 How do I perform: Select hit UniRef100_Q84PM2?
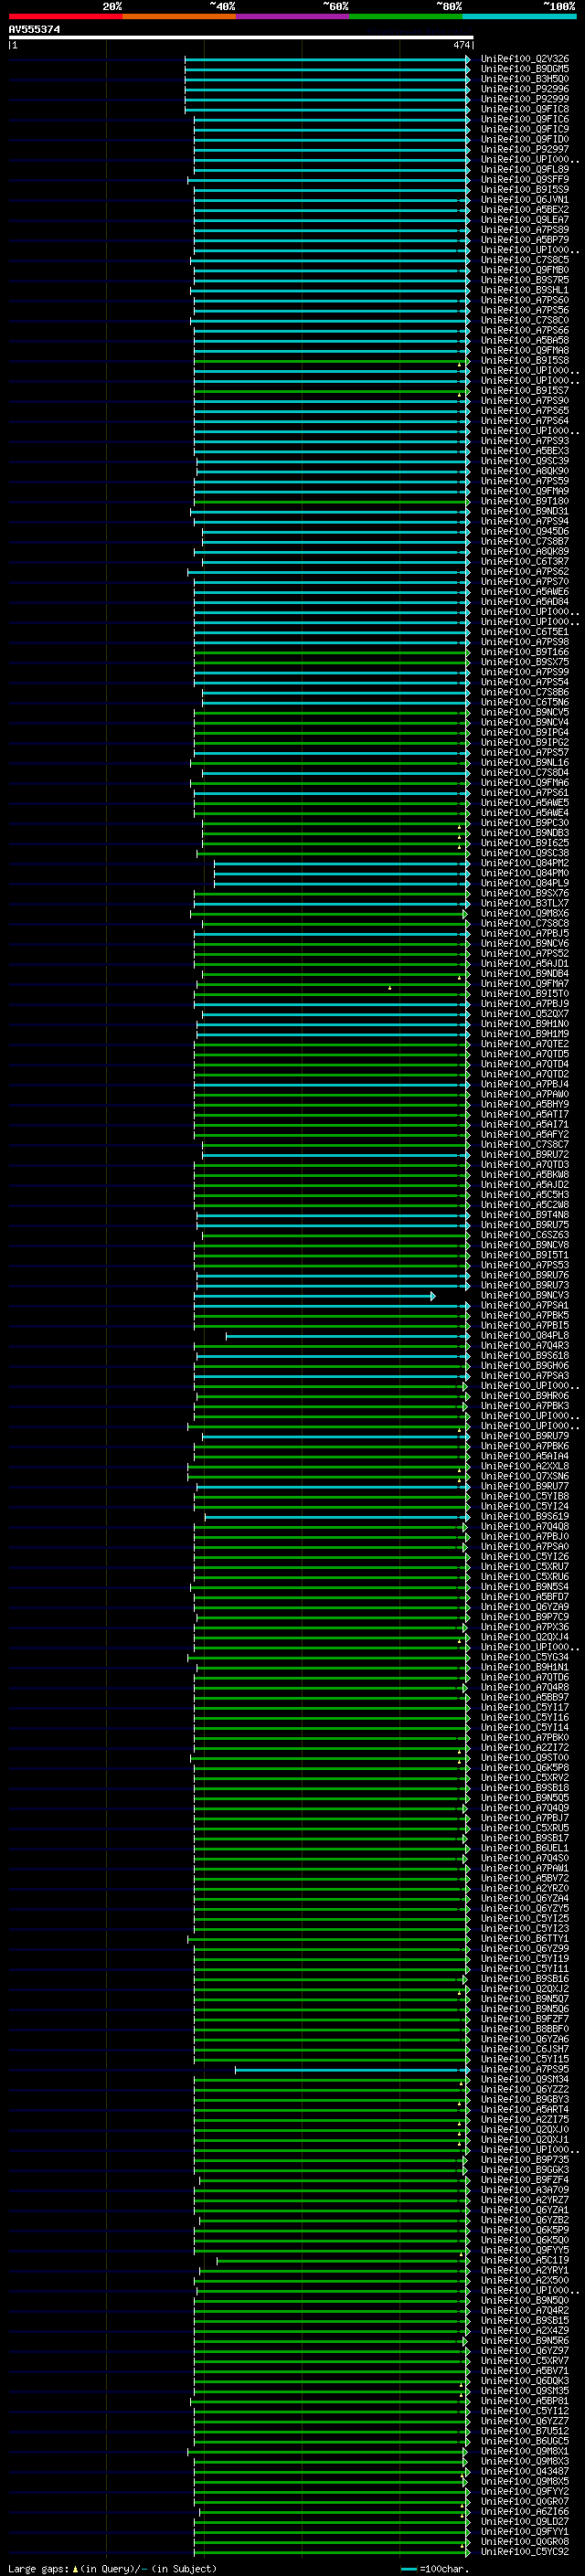524,863
